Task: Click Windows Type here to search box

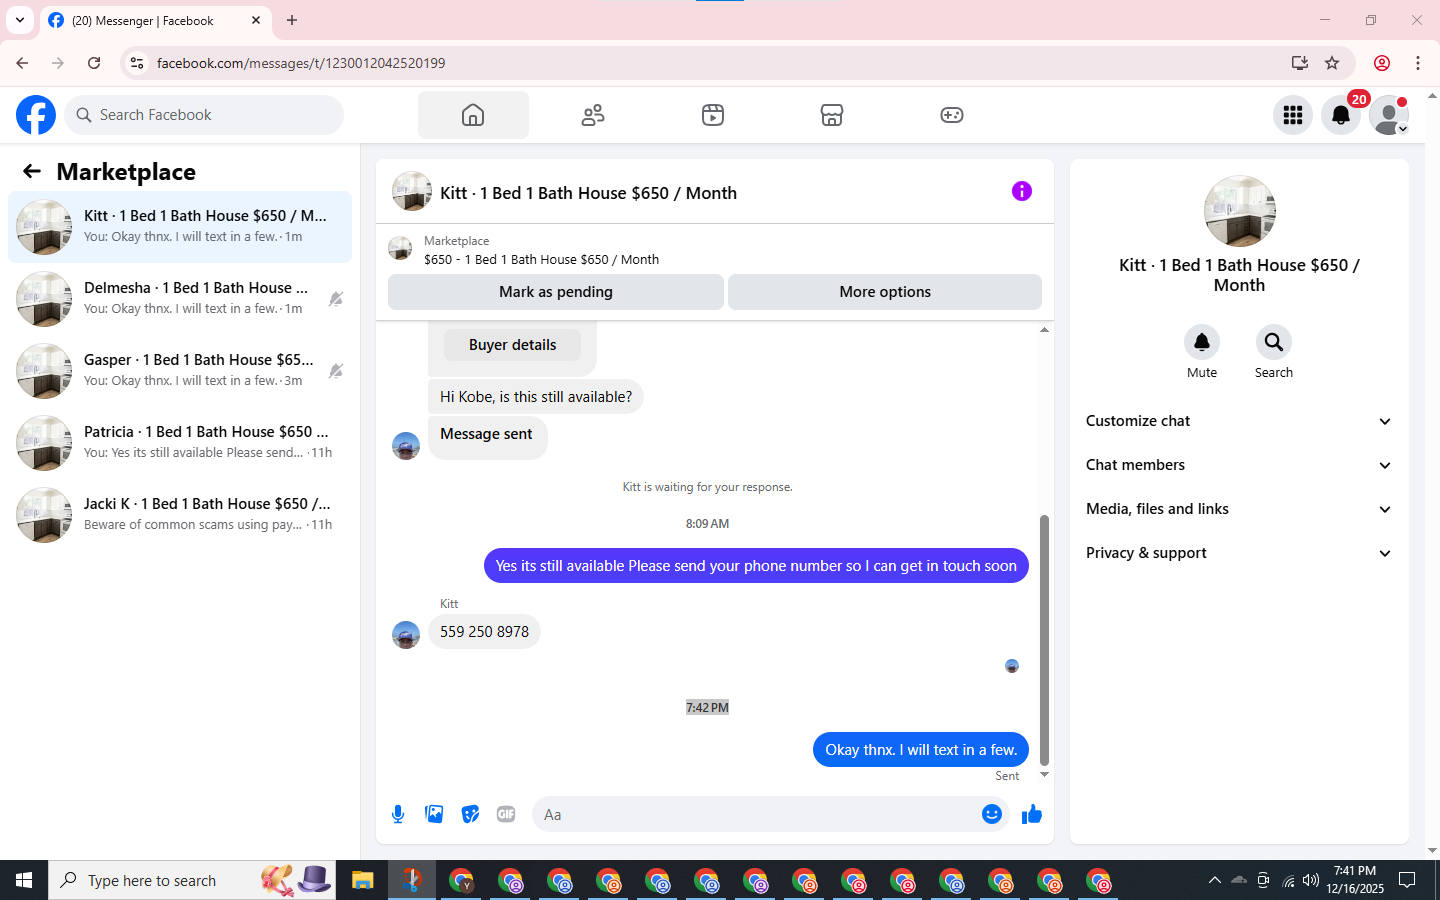Action: tap(192, 880)
